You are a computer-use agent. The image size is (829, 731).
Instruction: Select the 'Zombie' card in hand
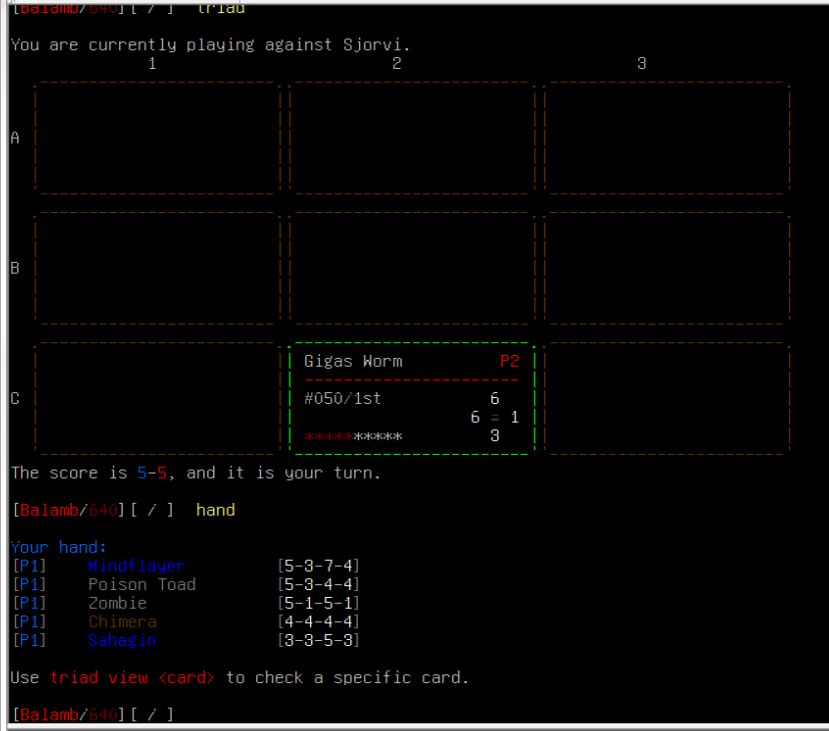pos(117,603)
